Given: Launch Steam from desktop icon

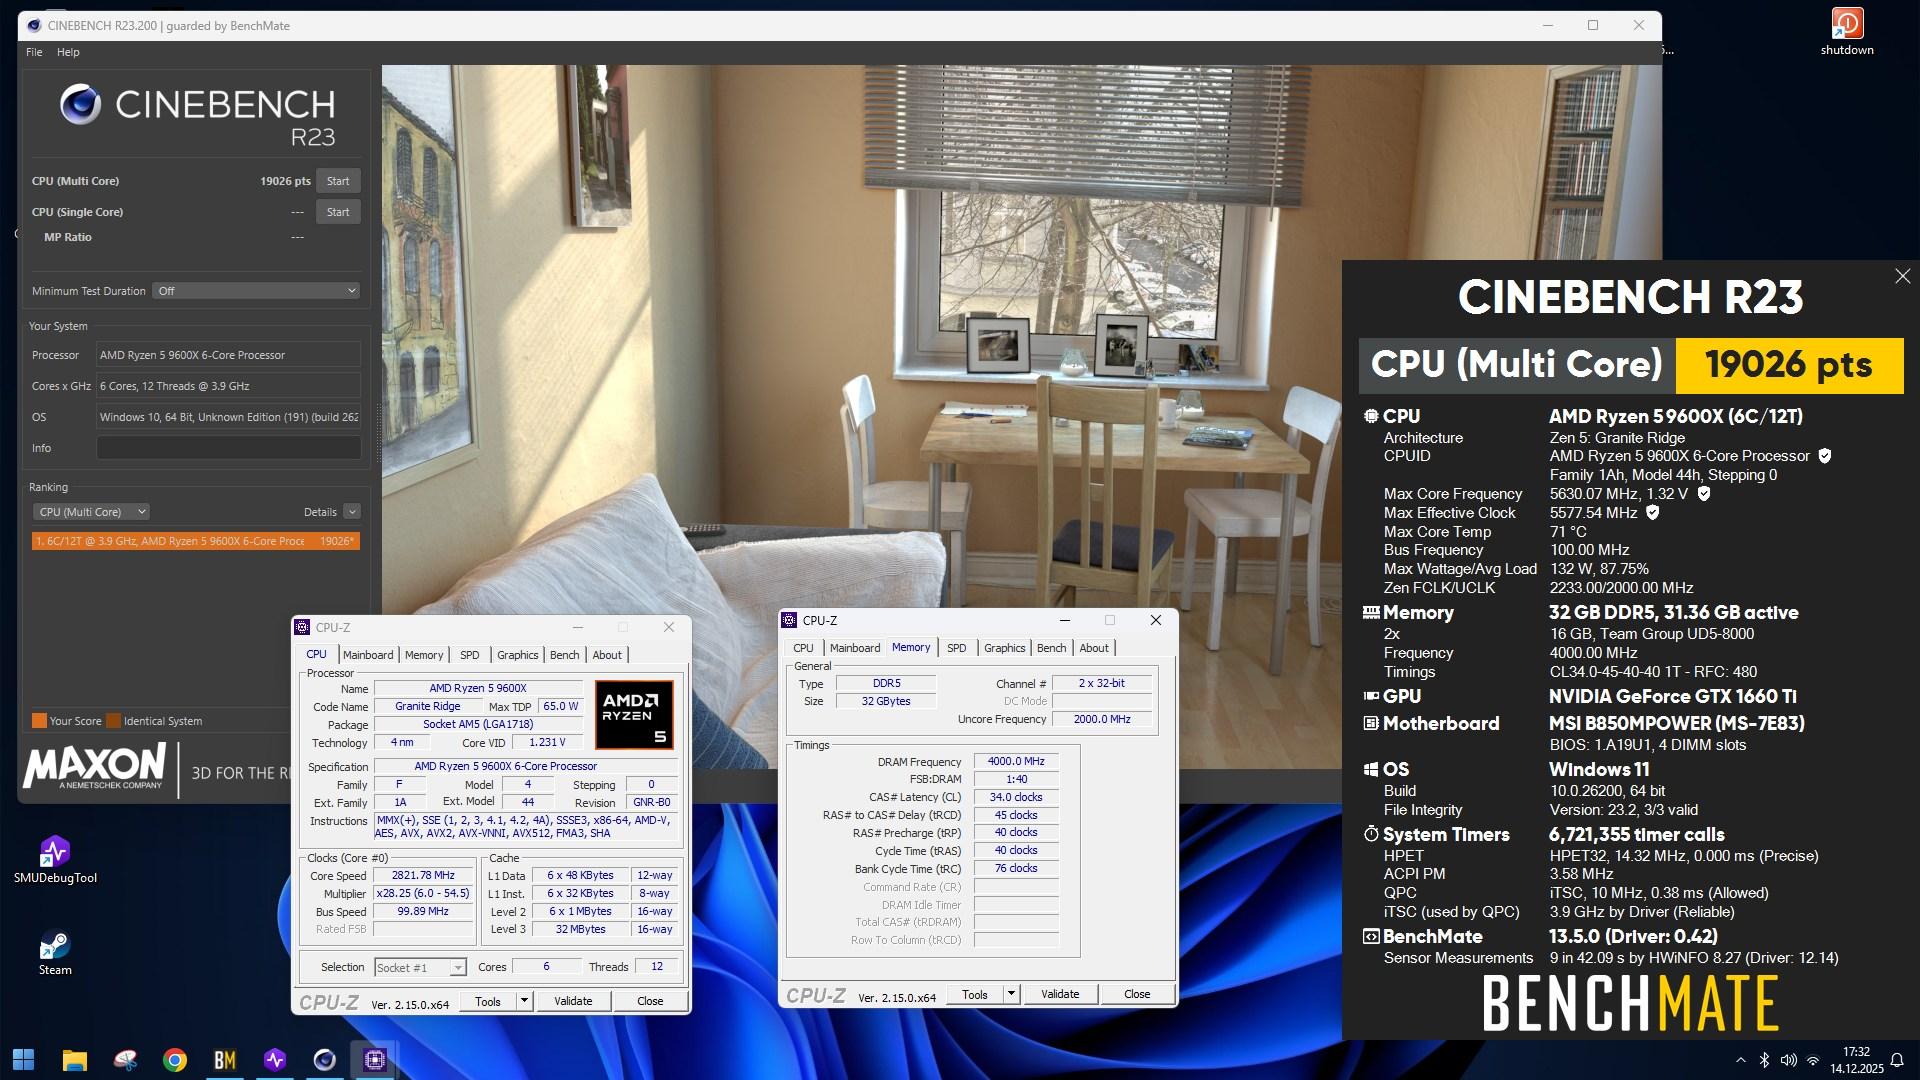Looking at the screenshot, I should [55, 946].
